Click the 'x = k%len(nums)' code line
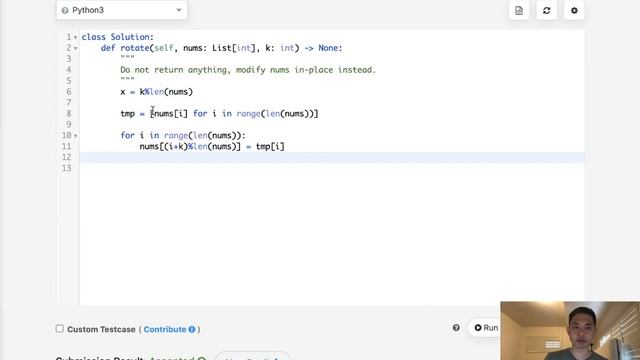The image size is (640, 360). point(156,92)
